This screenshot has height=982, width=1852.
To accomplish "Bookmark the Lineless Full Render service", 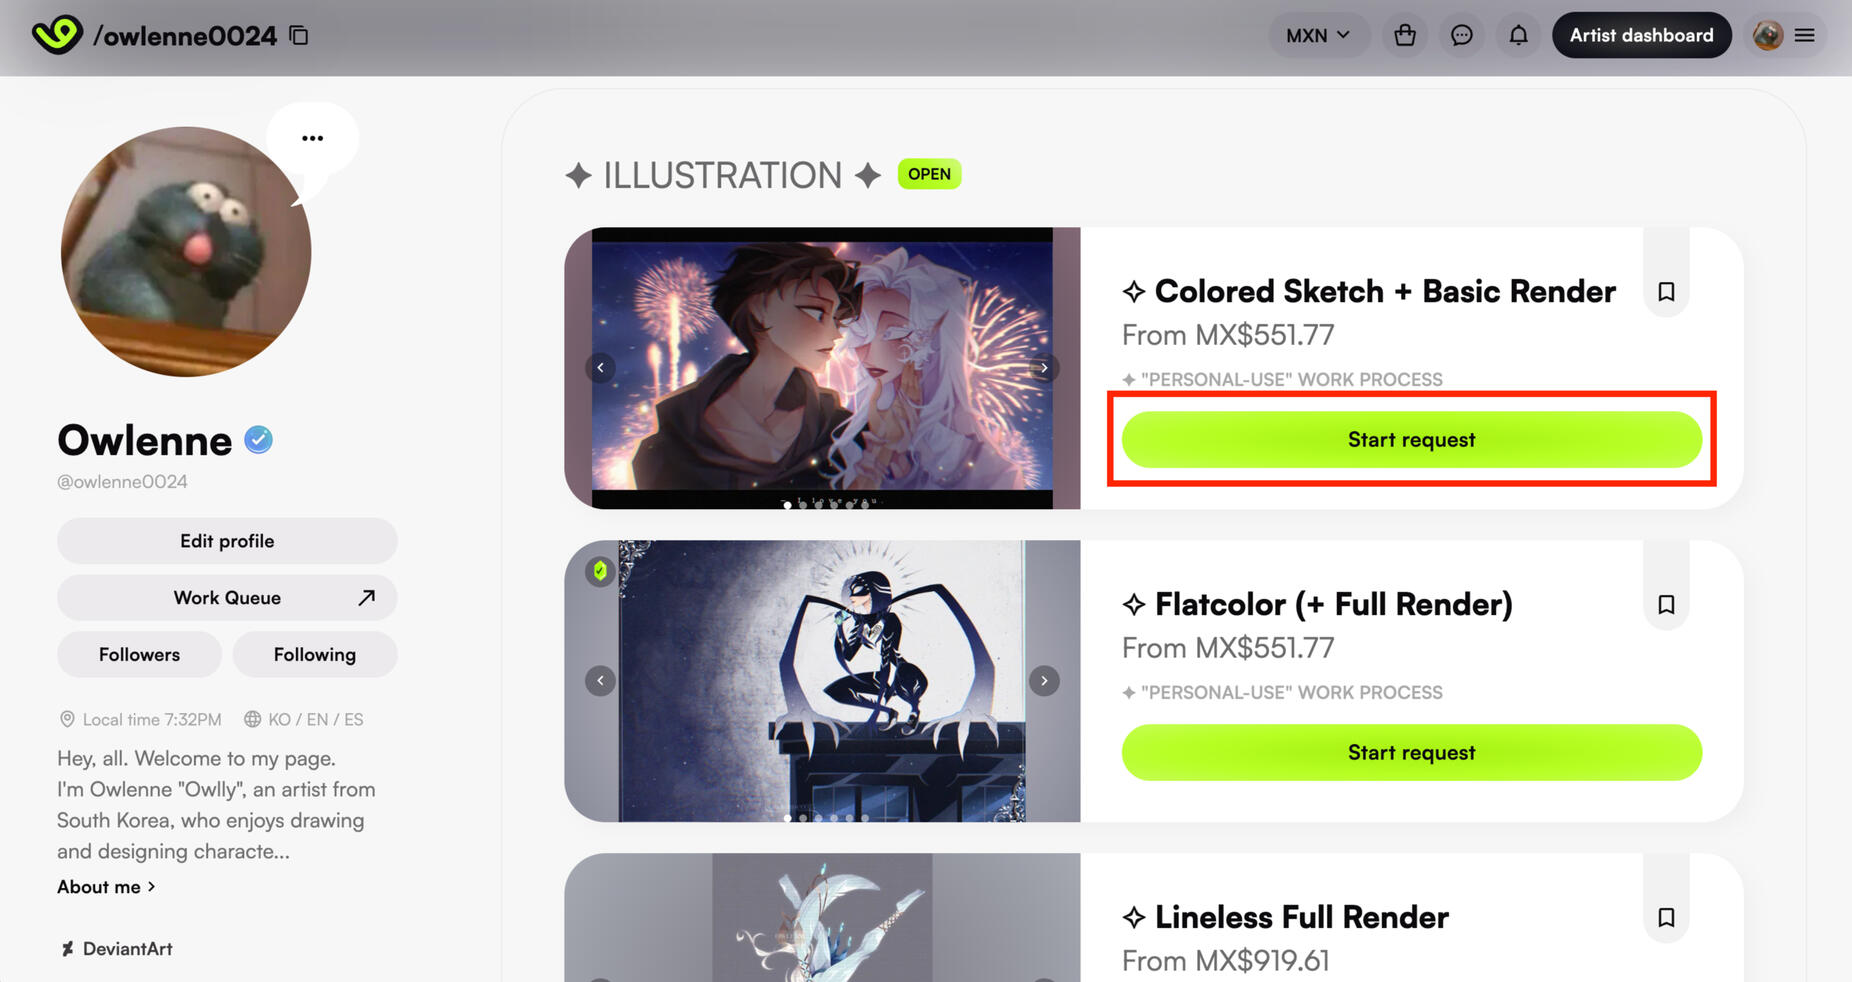I will (x=1666, y=917).
